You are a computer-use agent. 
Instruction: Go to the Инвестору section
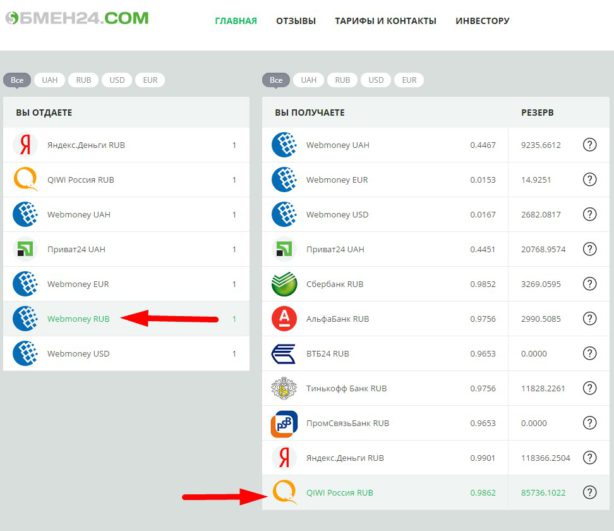tap(482, 21)
